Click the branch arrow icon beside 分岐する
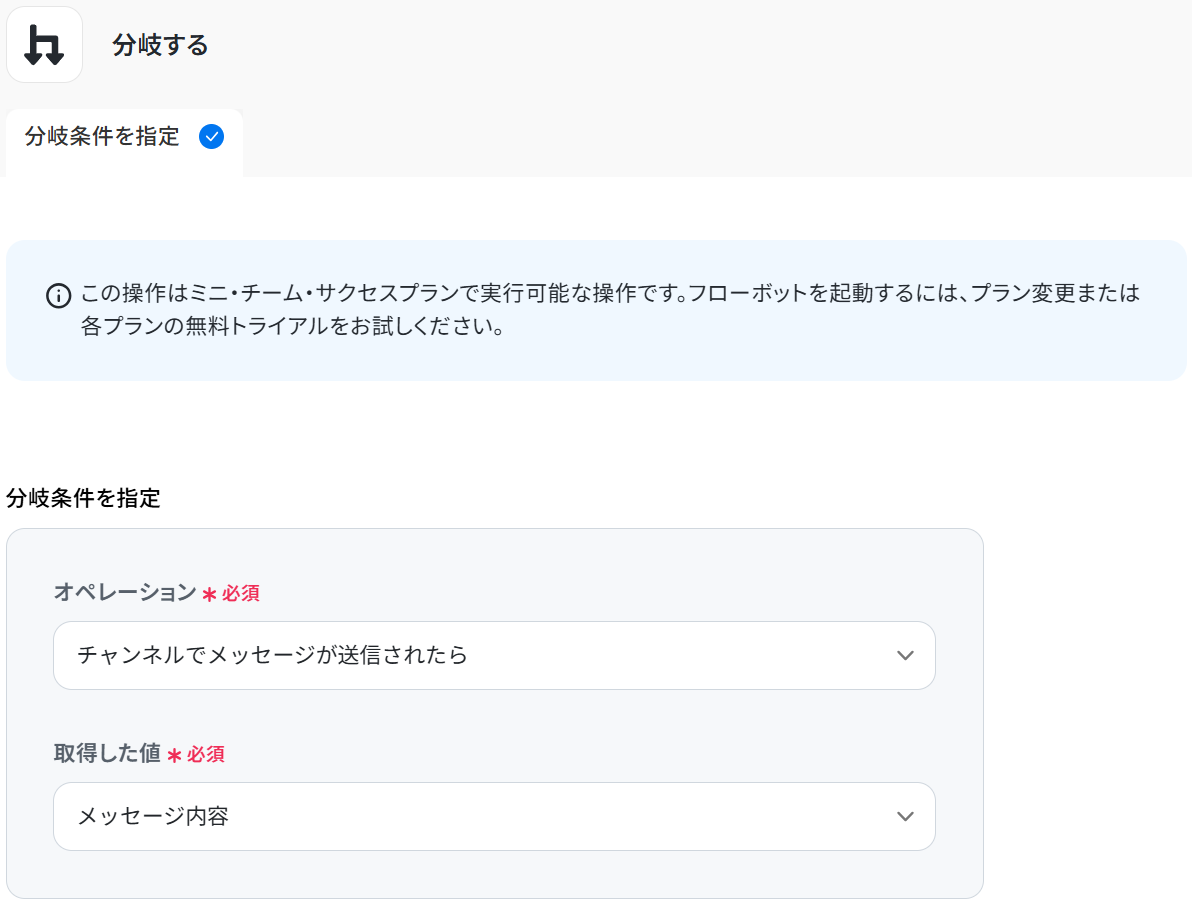 tap(44, 45)
